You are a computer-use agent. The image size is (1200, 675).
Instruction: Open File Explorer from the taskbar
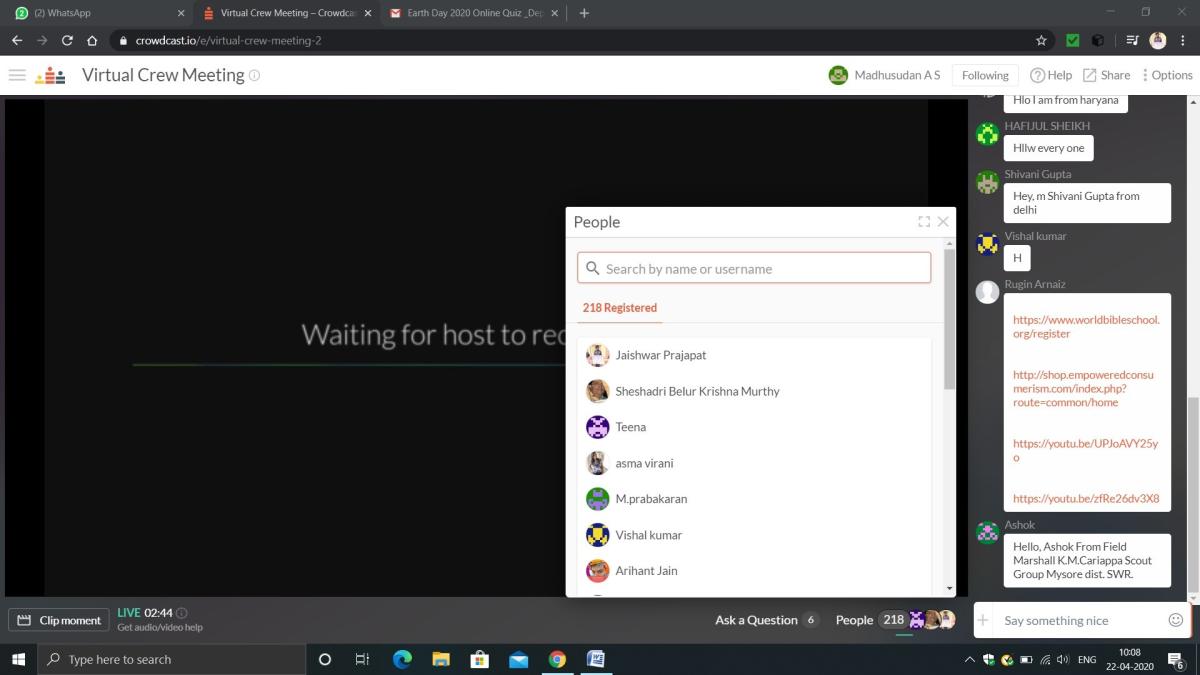441,659
